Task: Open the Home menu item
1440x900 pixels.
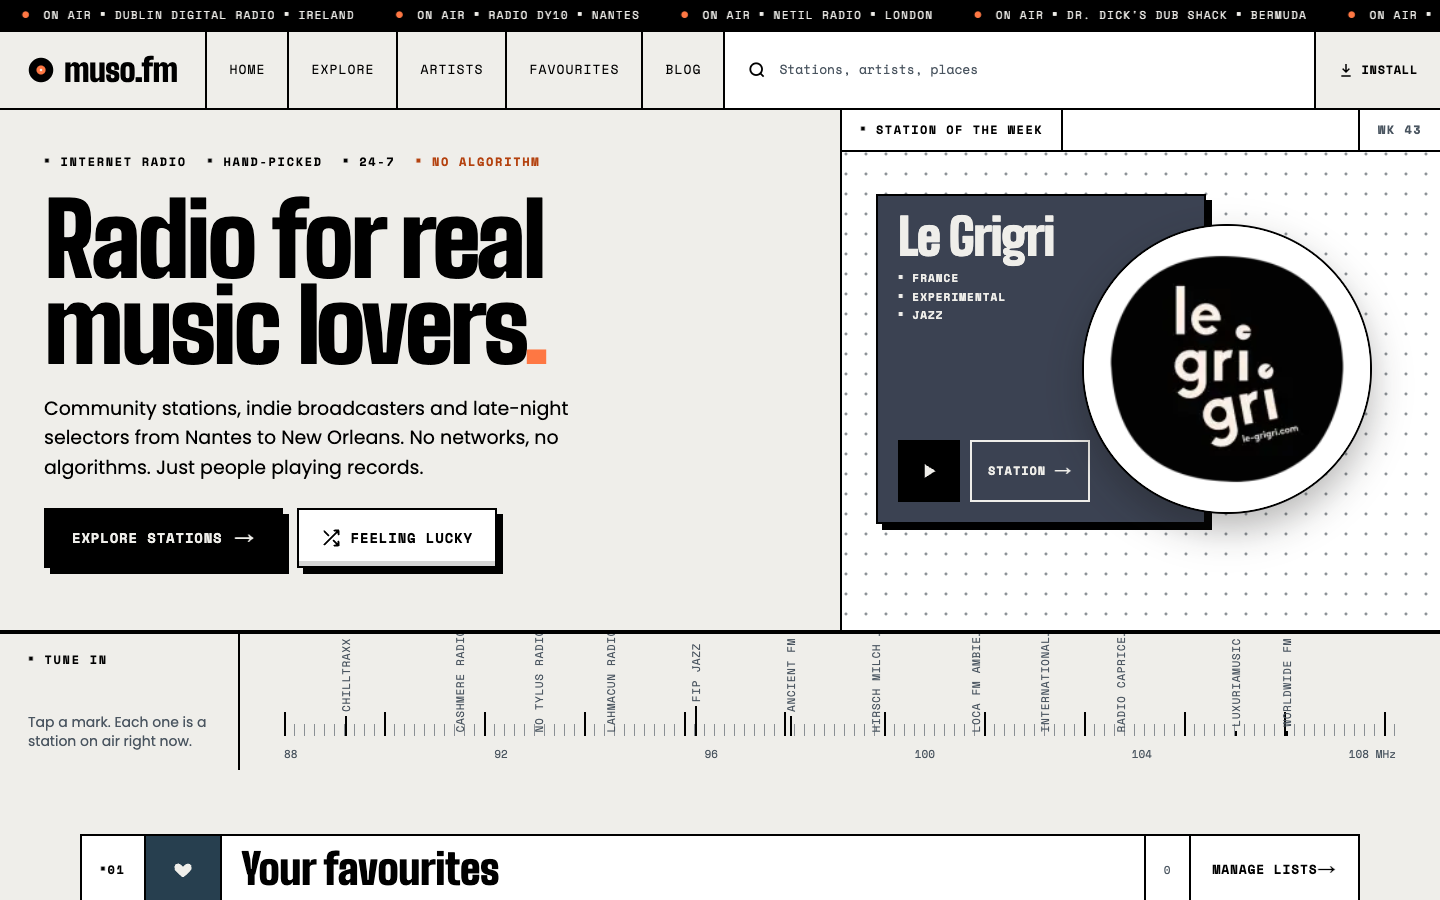Action: pyautogui.click(x=247, y=70)
